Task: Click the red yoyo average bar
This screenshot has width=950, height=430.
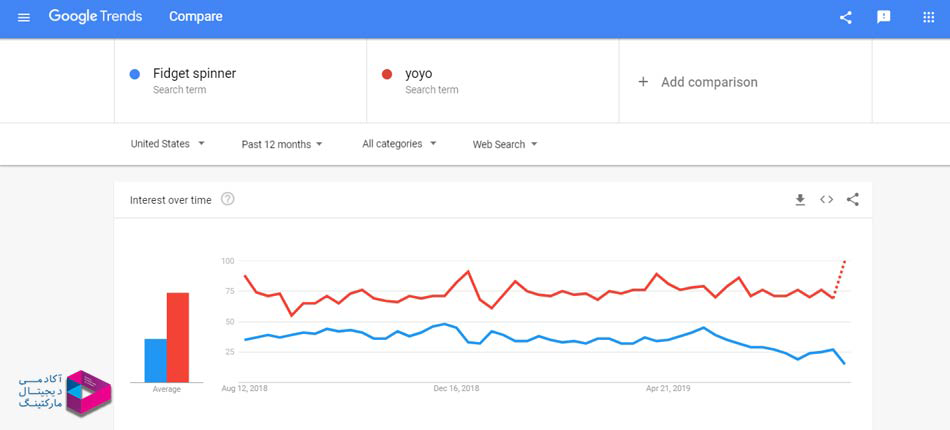Action: click(x=178, y=336)
